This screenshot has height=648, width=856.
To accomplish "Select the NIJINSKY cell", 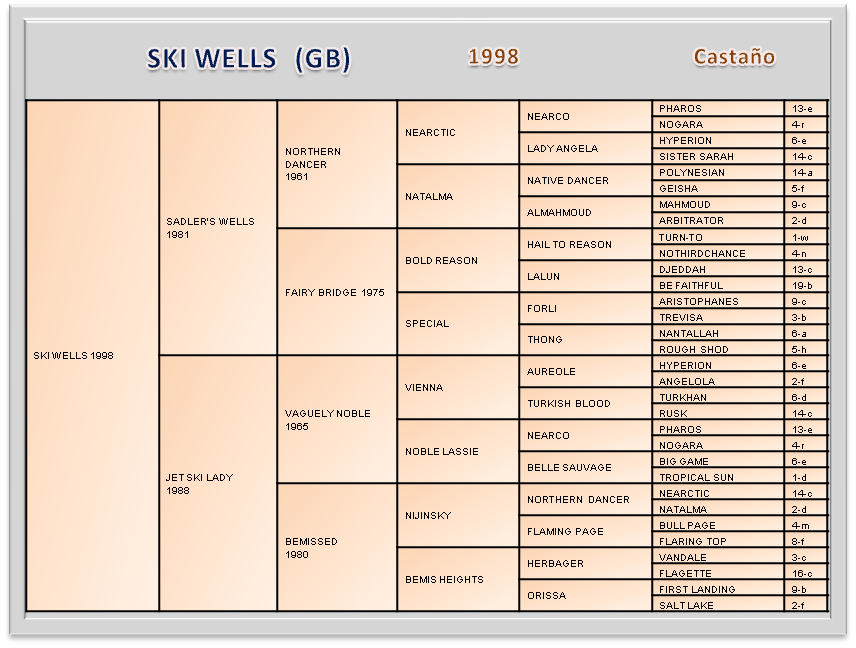I will pos(428,515).
